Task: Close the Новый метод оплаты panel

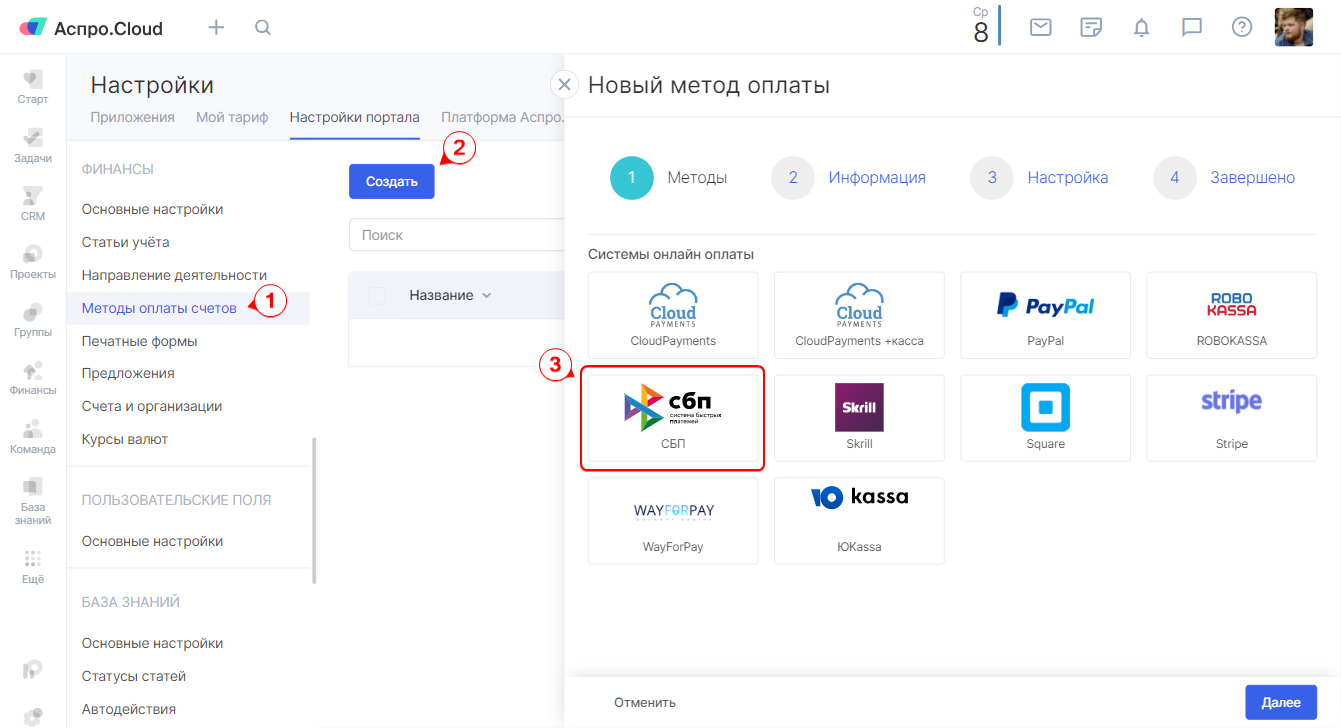Action: click(564, 85)
